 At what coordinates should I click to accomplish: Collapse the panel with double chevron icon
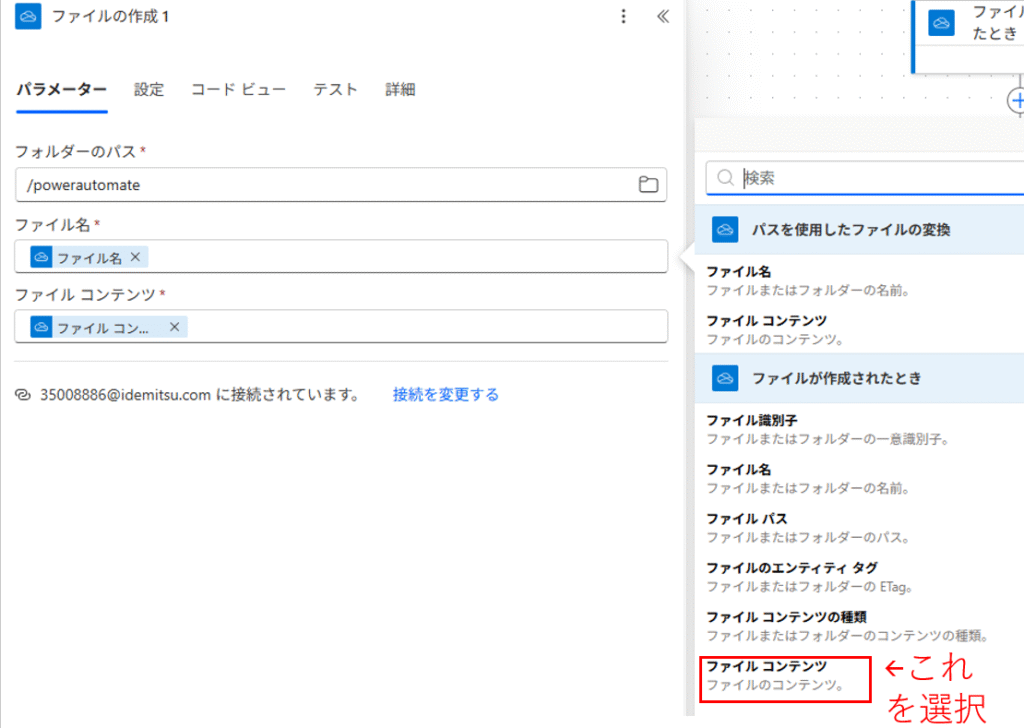[x=661, y=17]
